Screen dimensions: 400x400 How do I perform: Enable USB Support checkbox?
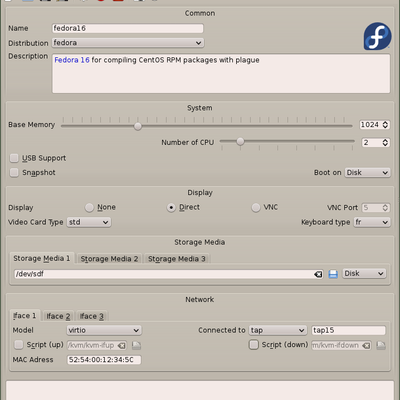(14, 158)
